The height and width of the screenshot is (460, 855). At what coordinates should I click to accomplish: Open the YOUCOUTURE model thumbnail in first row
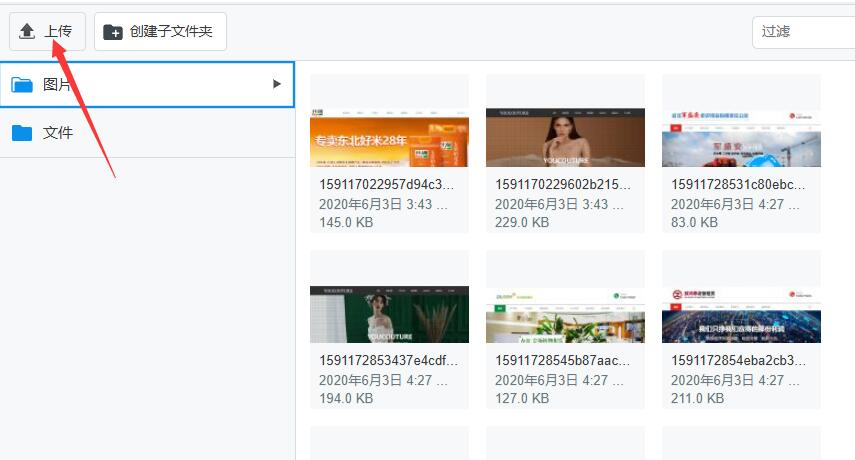tap(565, 137)
